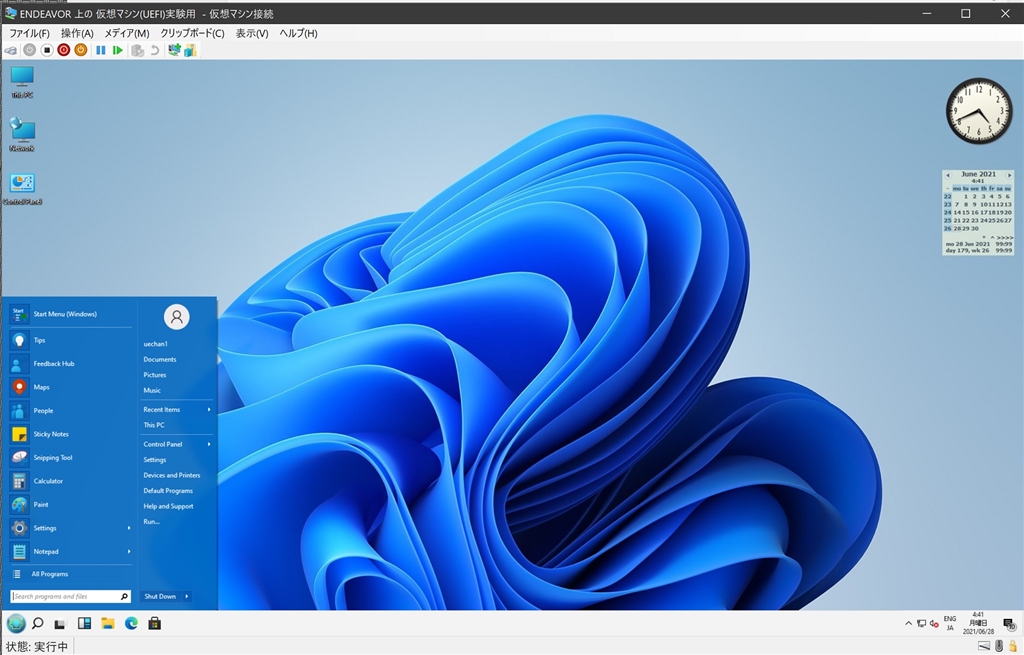Image resolution: width=1024 pixels, height=655 pixels.
Task: Click the Ctrl+Alt+Del toolbar icon
Action: tap(11, 50)
